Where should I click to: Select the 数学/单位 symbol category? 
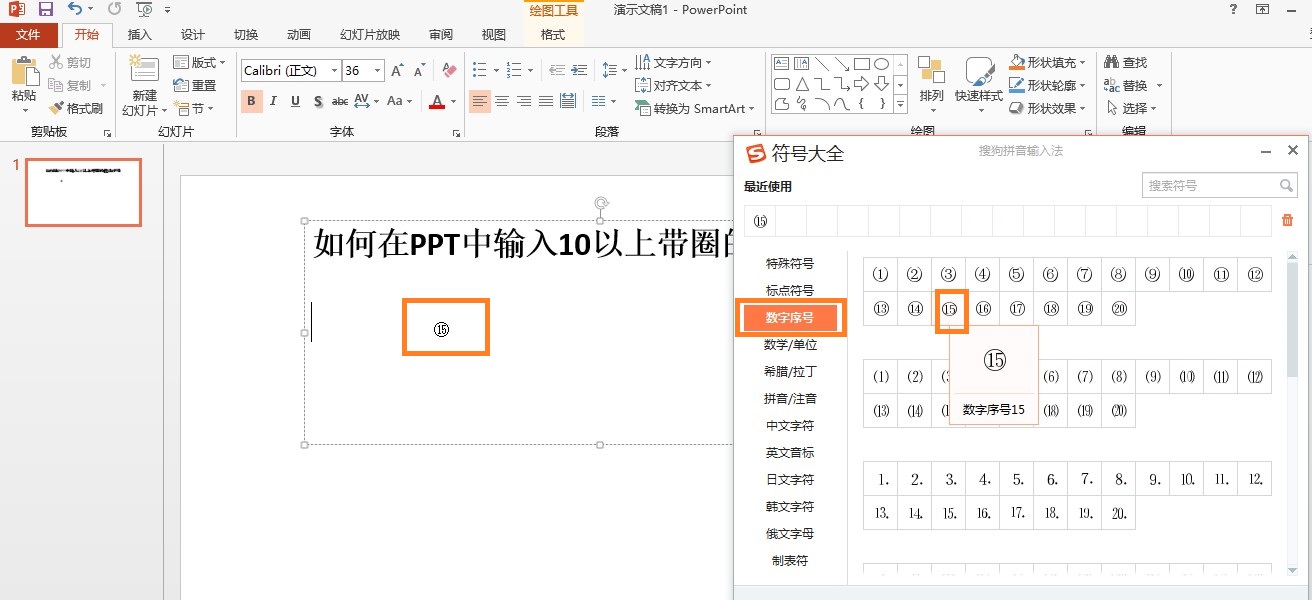click(x=790, y=345)
